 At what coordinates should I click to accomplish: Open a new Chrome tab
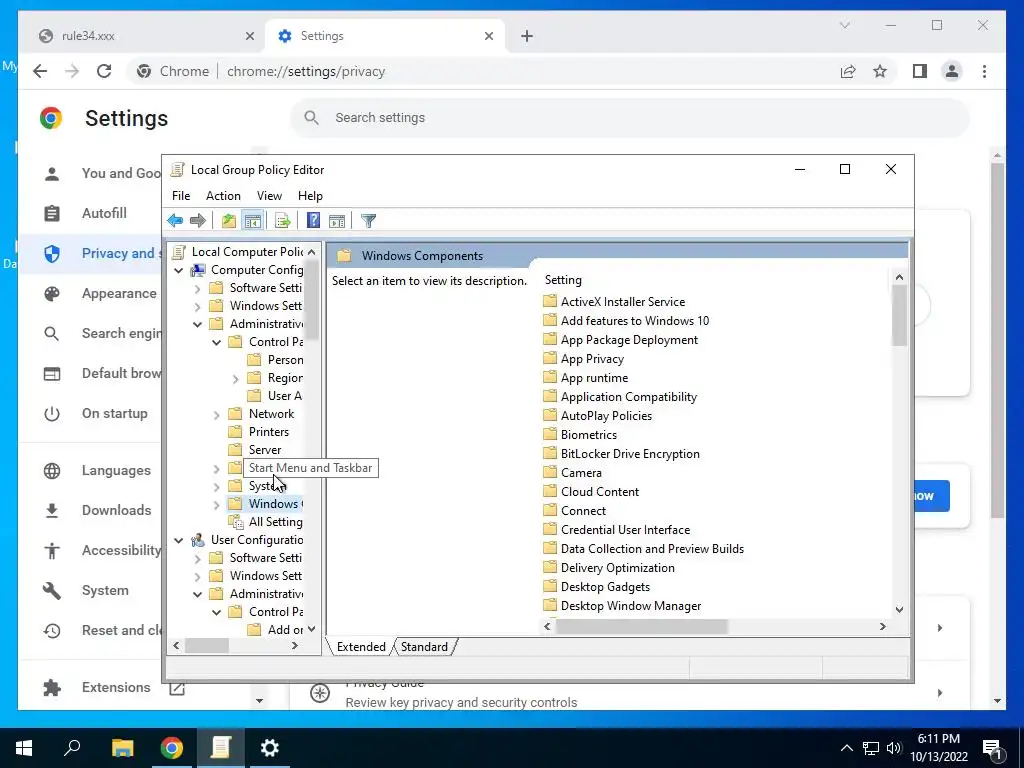527,36
